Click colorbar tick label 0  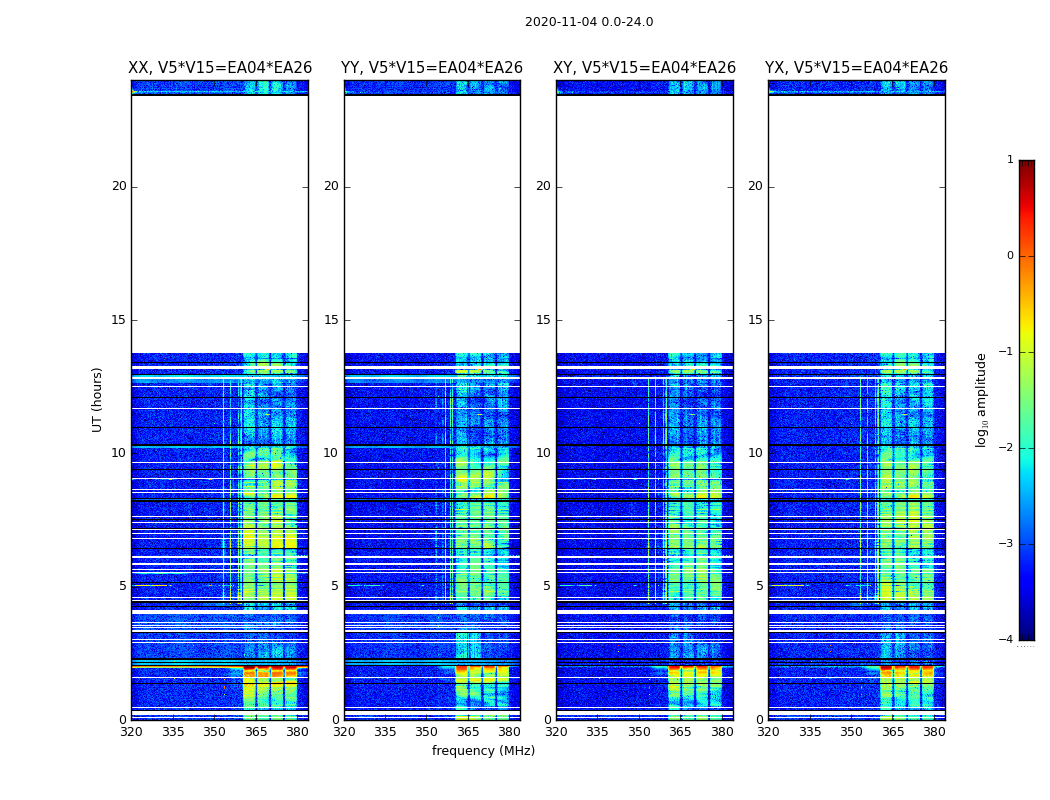(x=1010, y=256)
